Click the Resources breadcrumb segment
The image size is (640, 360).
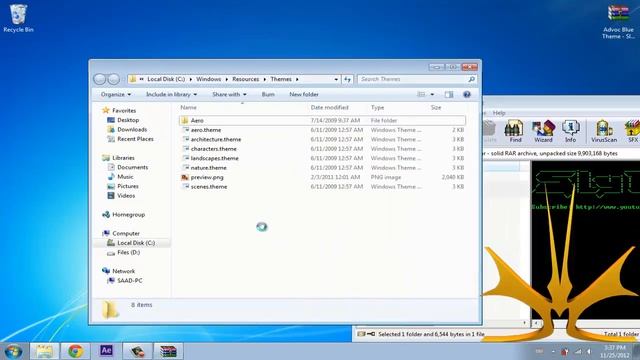pyautogui.click(x=245, y=79)
